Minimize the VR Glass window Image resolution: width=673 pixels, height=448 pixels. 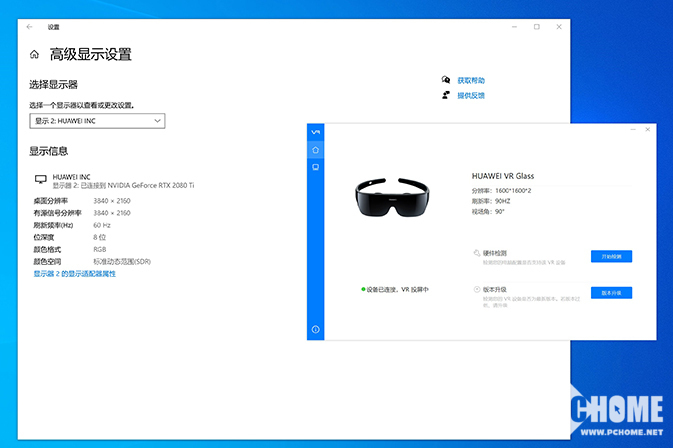pyautogui.click(x=633, y=129)
